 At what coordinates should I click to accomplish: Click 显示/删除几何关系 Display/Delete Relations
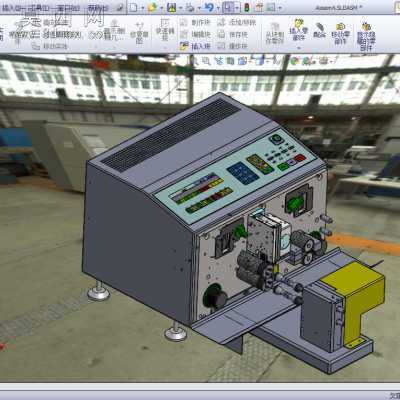[x=114, y=31]
